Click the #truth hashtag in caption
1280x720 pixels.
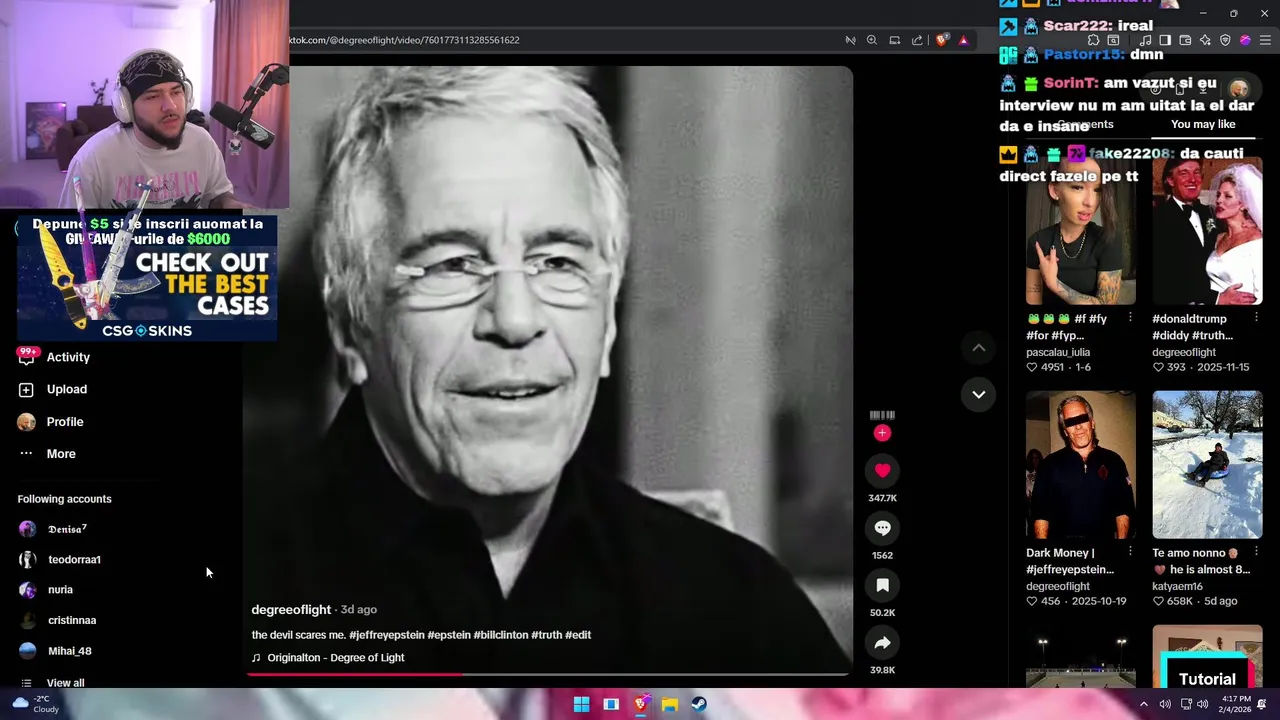(546, 635)
